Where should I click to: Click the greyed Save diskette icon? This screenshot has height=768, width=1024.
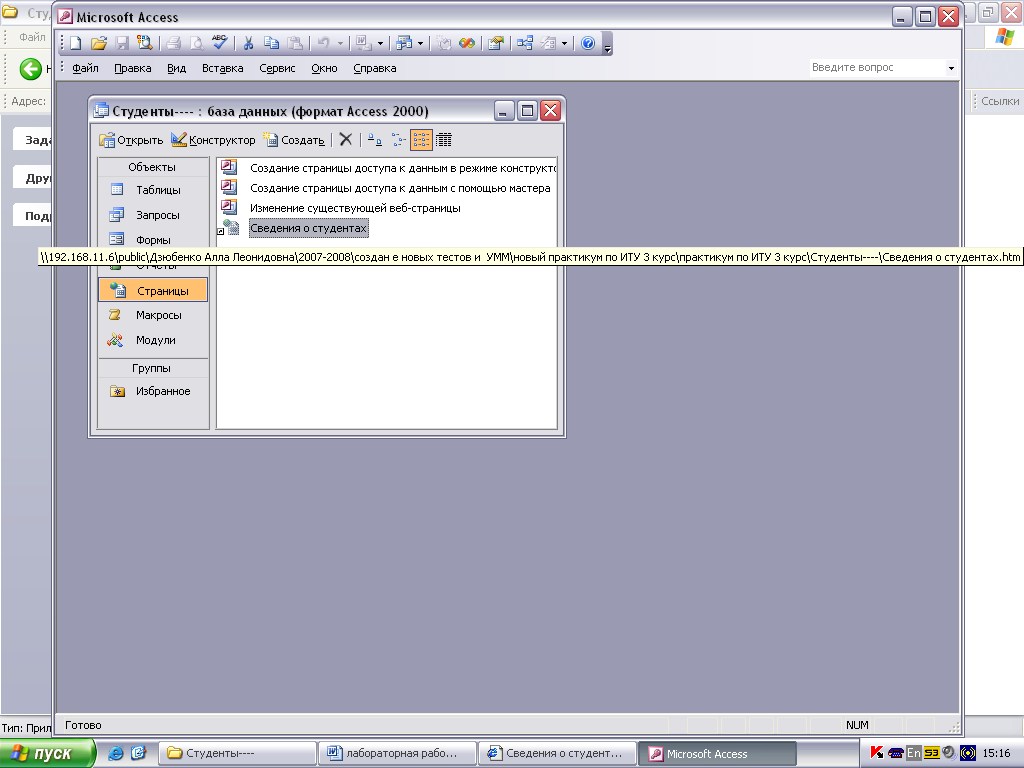tap(121, 44)
